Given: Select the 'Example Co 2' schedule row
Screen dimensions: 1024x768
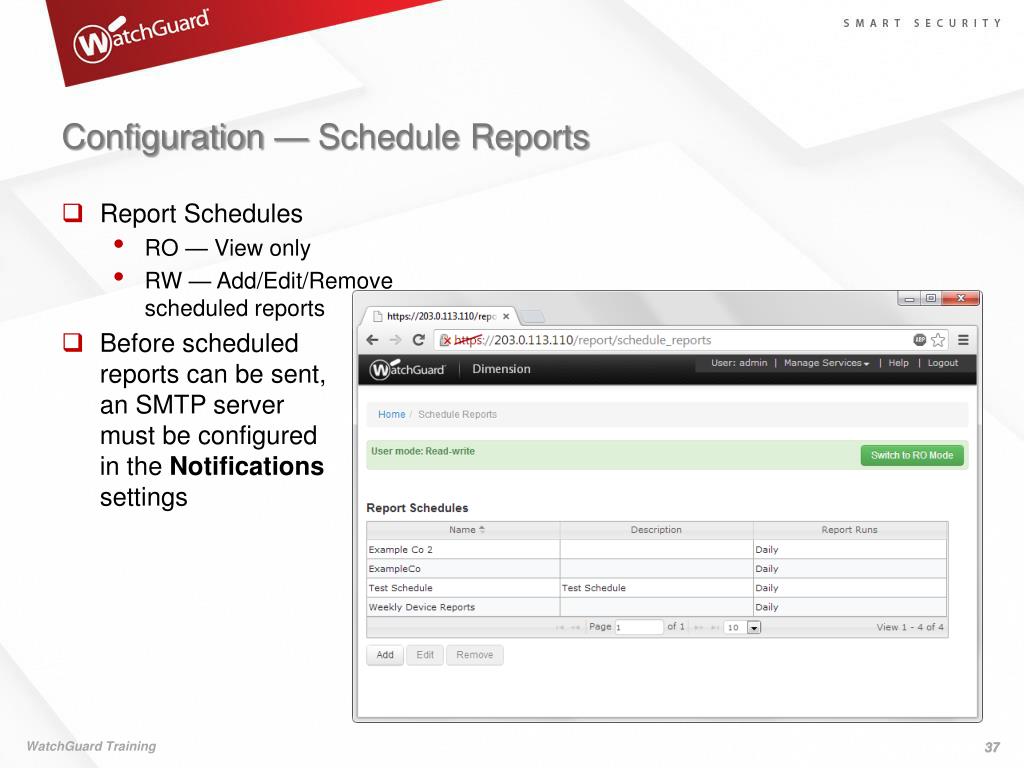Looking at the screenshot, I should point(656,549).
